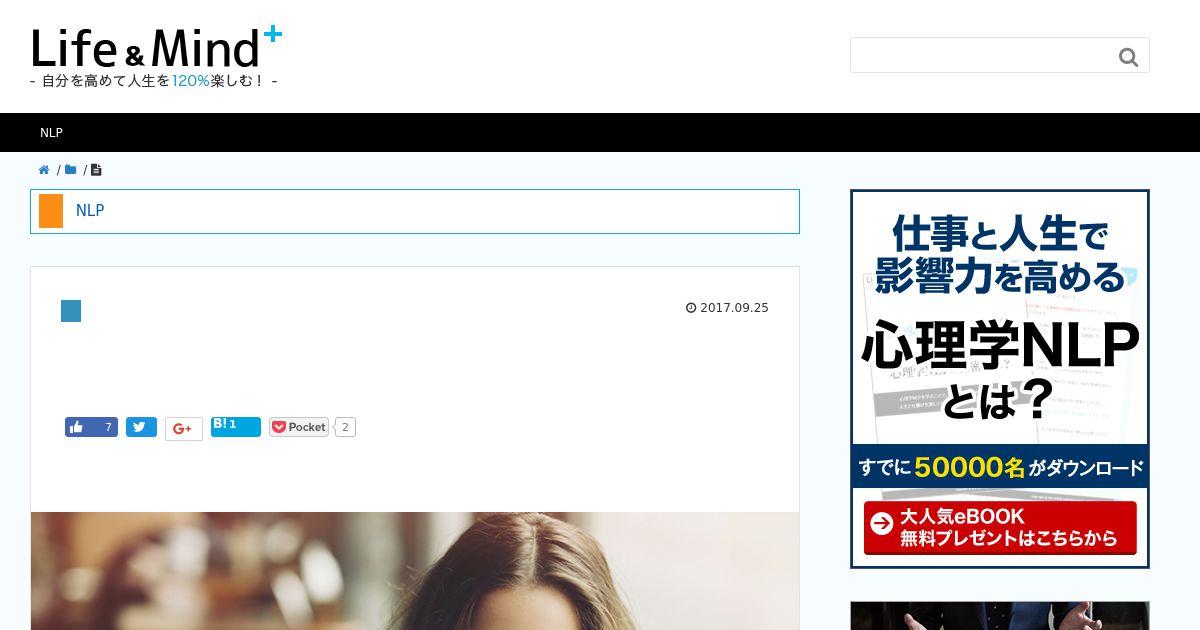Click the clock icon beside 2017.09.25
Viewport: 1200px width, 630px height.
[x=690, y=308]
